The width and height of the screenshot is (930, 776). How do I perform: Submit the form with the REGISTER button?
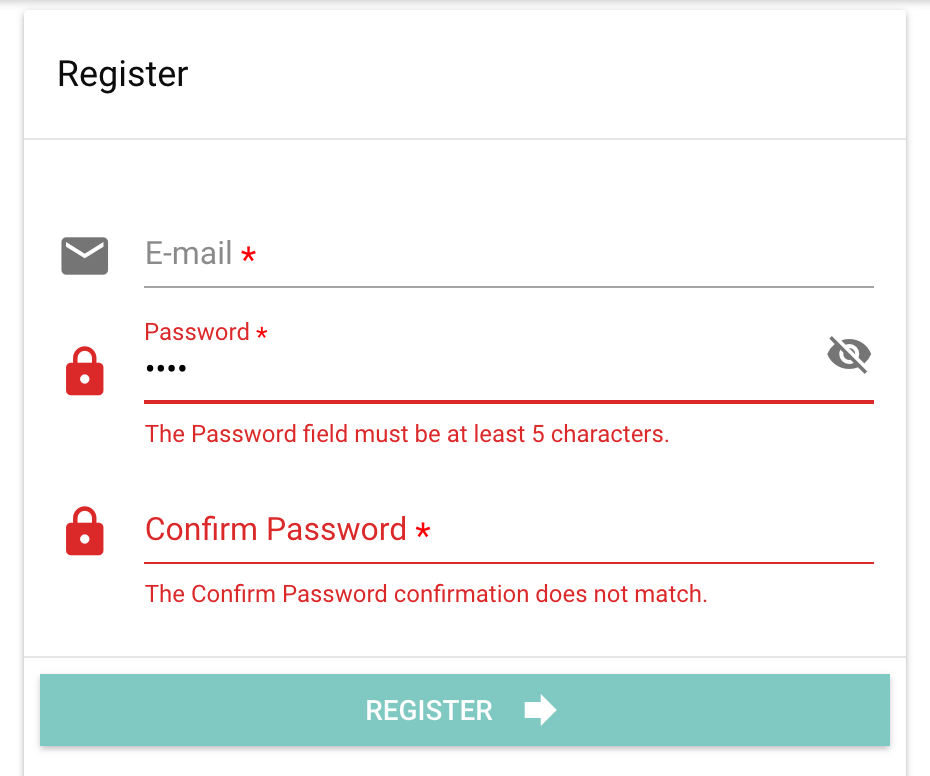point(464,711)
